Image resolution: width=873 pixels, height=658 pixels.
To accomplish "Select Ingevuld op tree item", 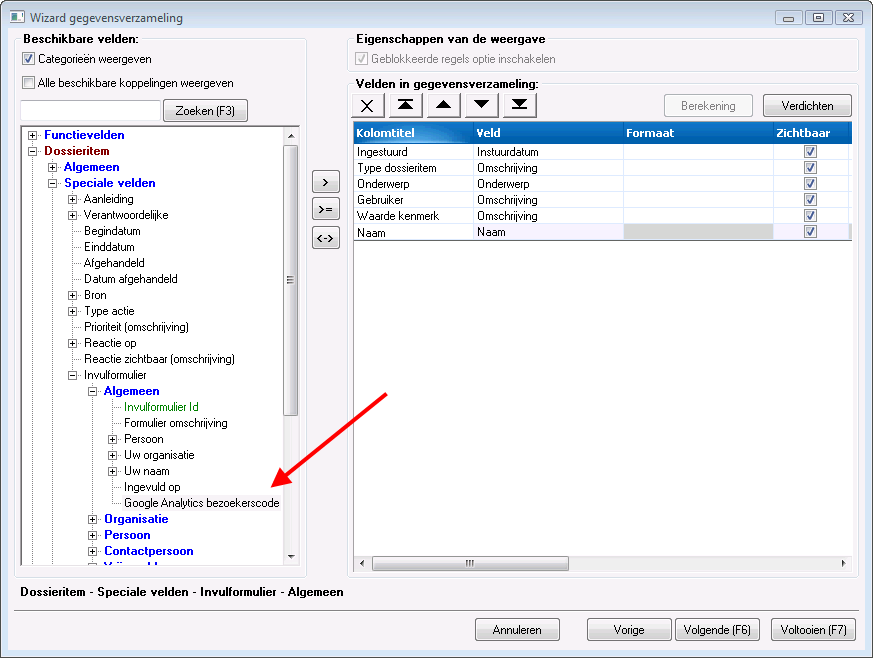I will (x=152, y=487).
